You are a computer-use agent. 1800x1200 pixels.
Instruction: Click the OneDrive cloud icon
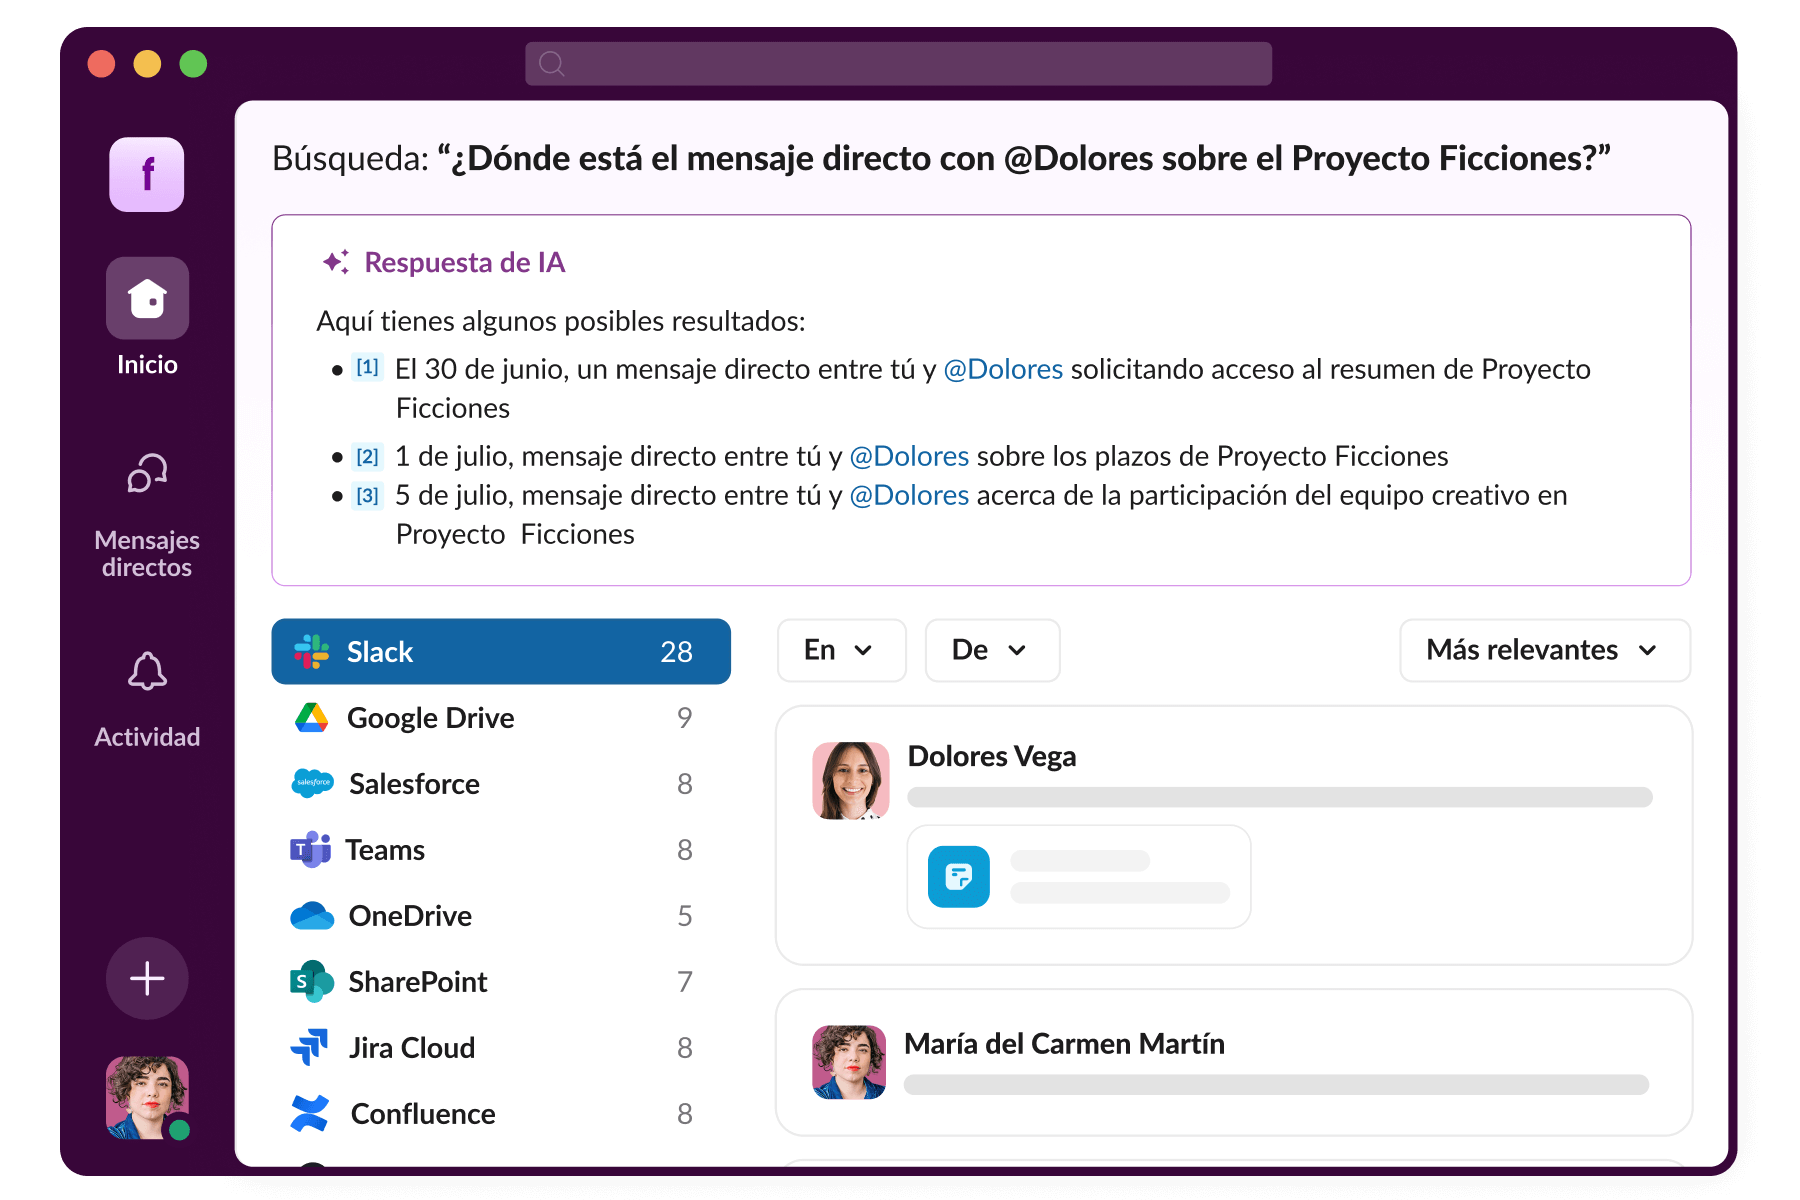coord(312,916)
